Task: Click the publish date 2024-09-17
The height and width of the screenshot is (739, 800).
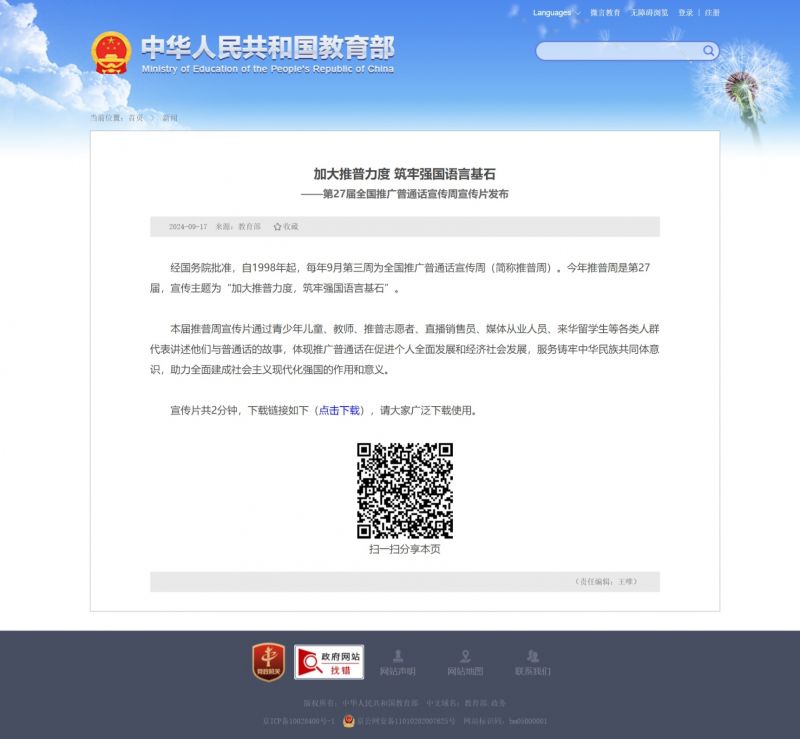Action: click(x=188, y=227)
